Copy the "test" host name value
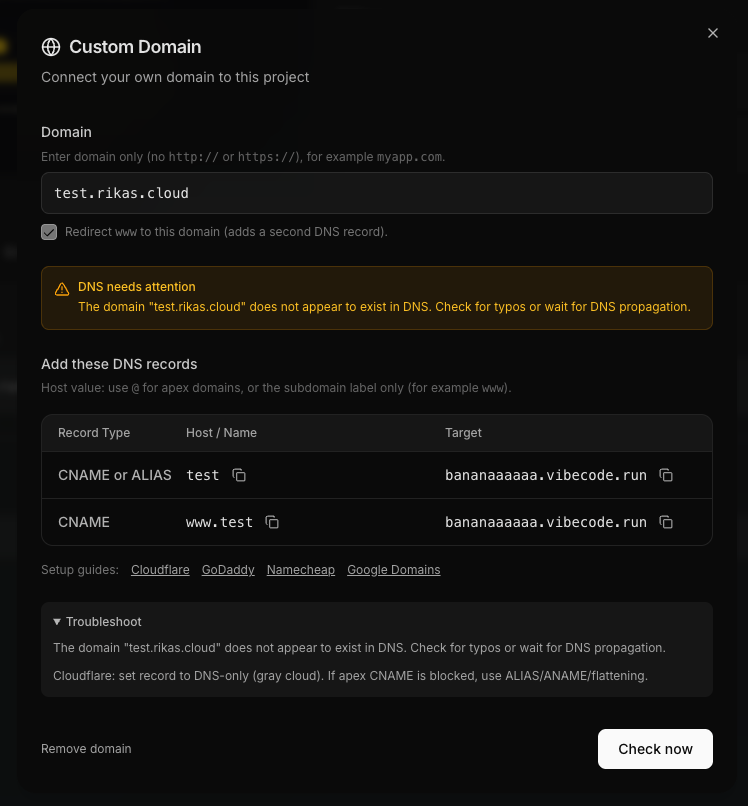748x806 pixels. click(x=239, y=475)
